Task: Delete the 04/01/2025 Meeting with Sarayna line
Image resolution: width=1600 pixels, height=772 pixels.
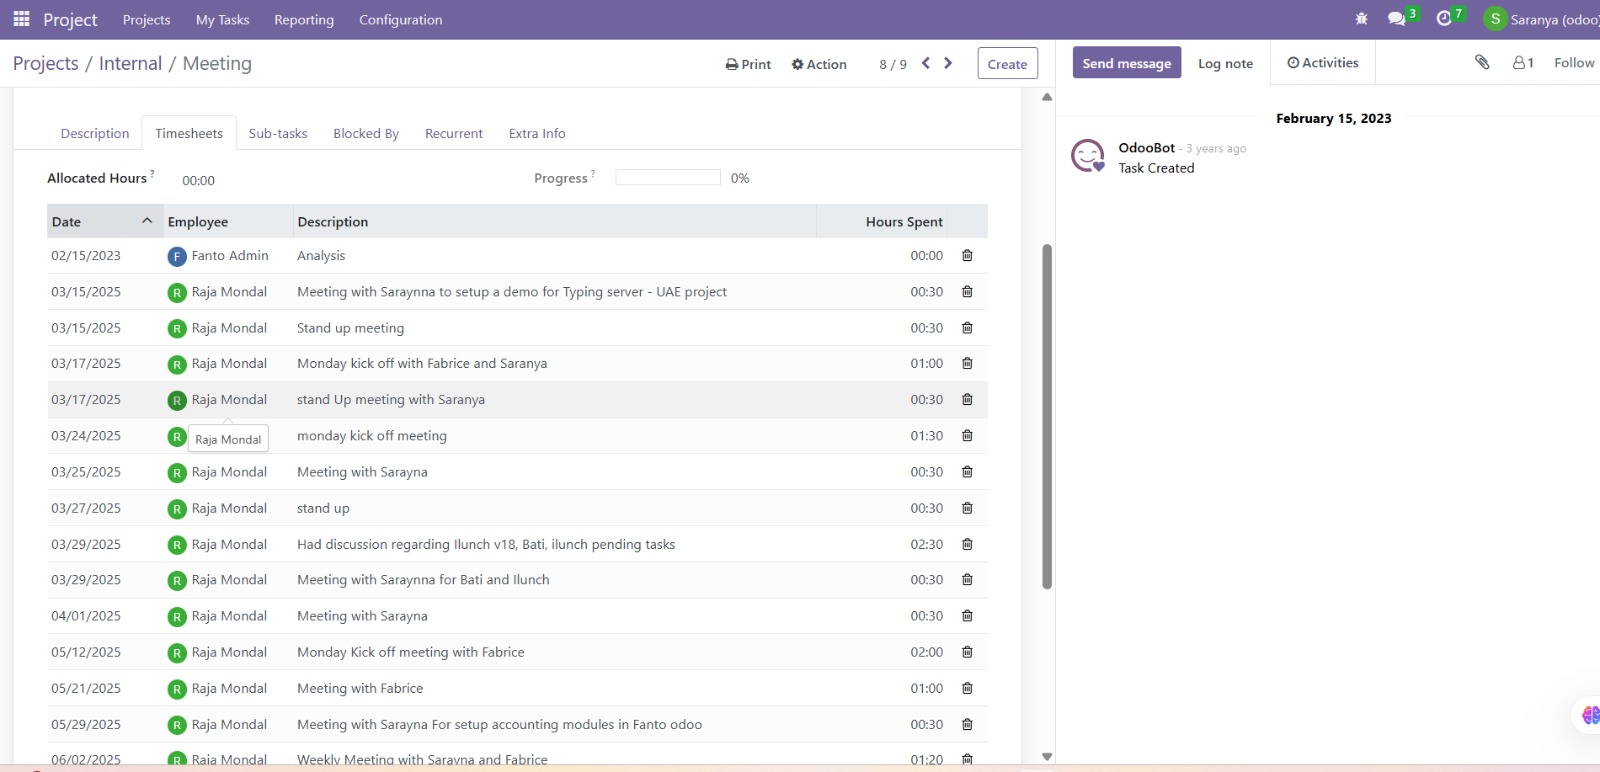Action: (x=967, y=616)
